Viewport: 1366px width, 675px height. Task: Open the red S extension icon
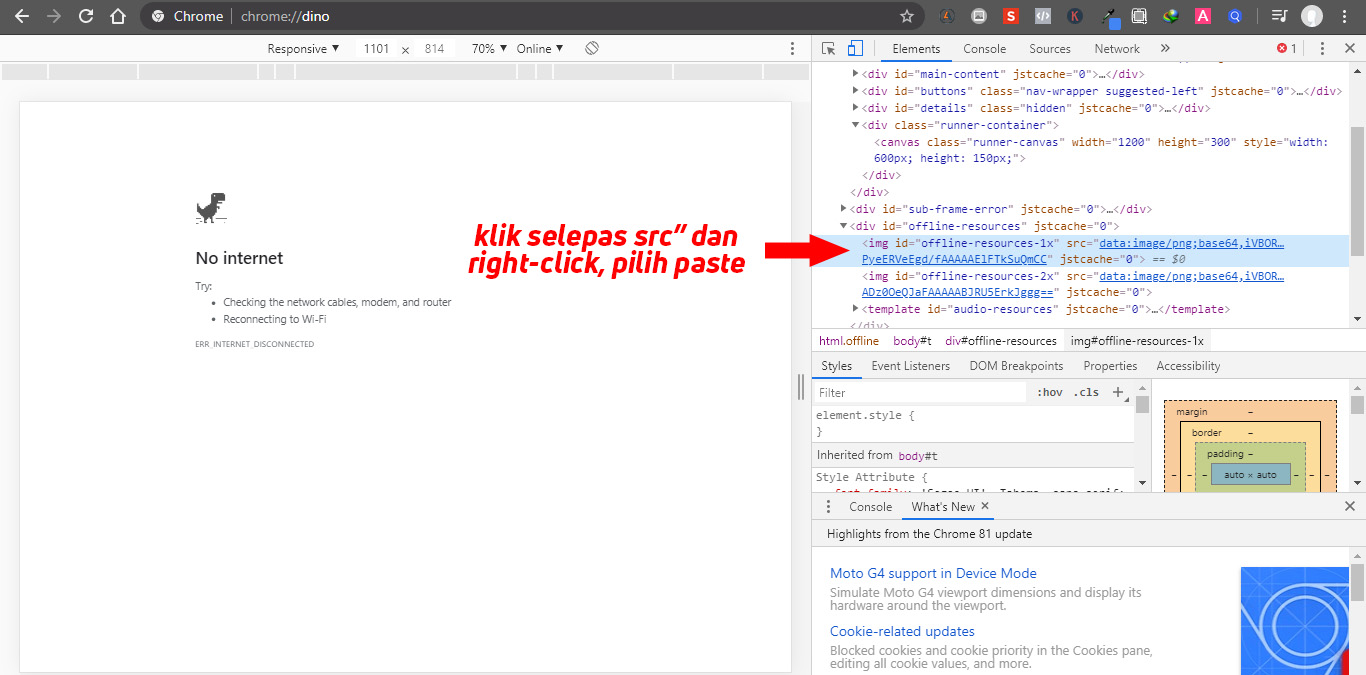pyautogui.click(x=1011, y=16)
